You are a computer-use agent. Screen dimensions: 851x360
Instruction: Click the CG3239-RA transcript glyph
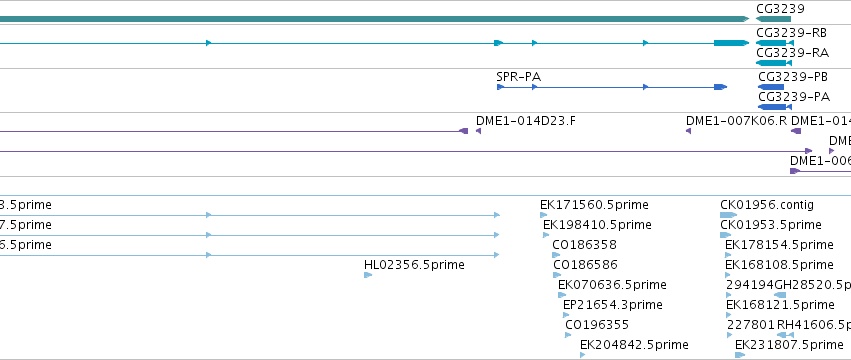774,63
